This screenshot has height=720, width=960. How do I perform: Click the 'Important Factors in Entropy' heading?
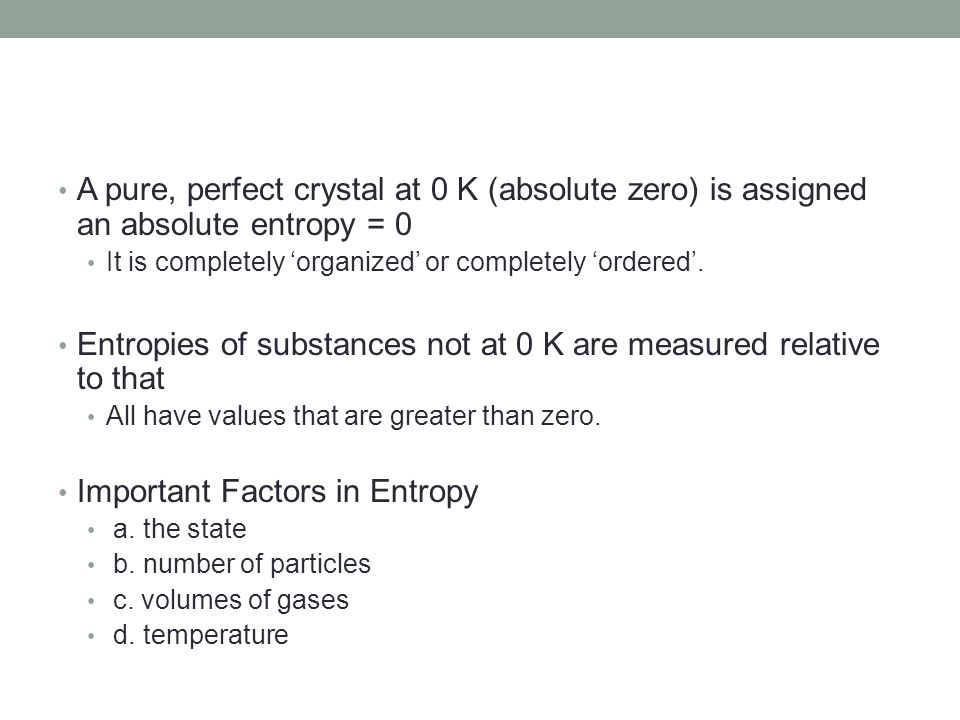point(277,492)
